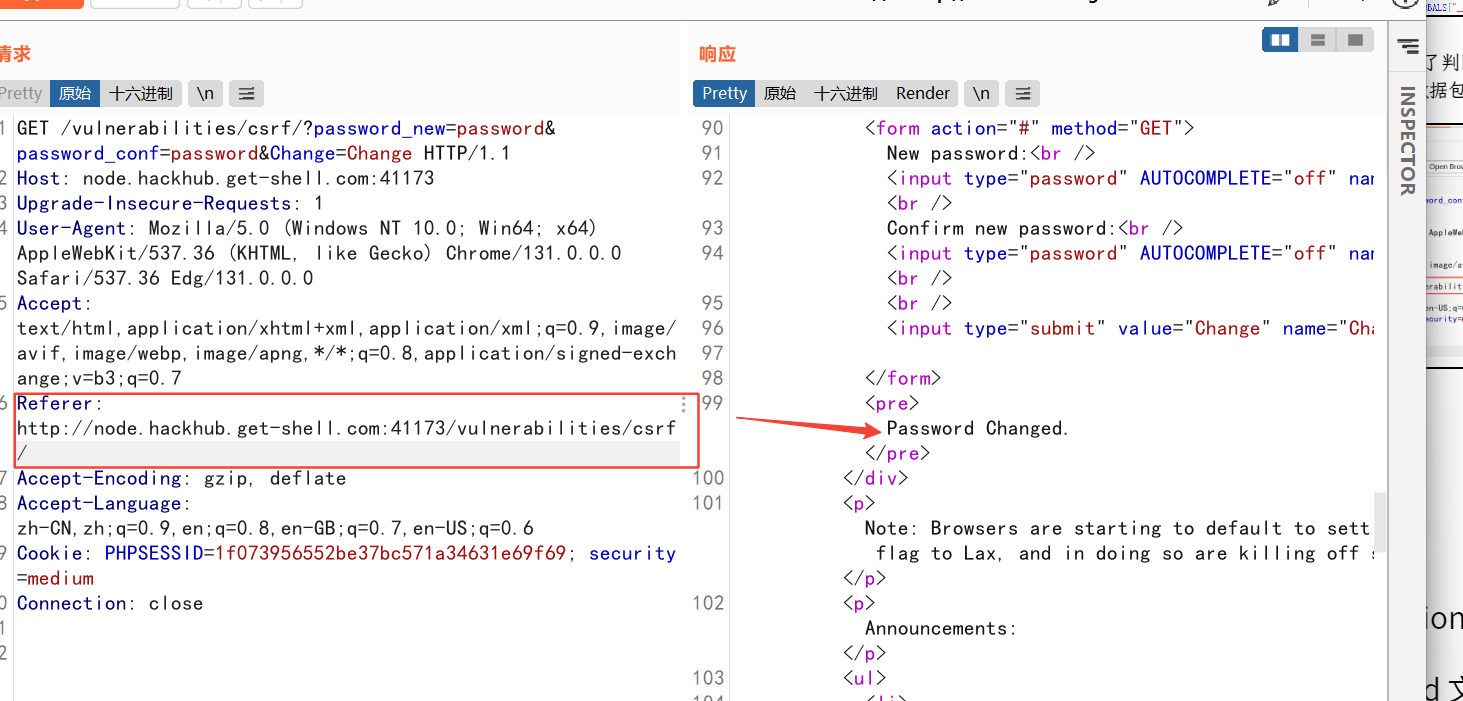Switch response to 十六进制 tab
The height and width of the screenshot is (701, 1463).
click(x=846, y=94)
